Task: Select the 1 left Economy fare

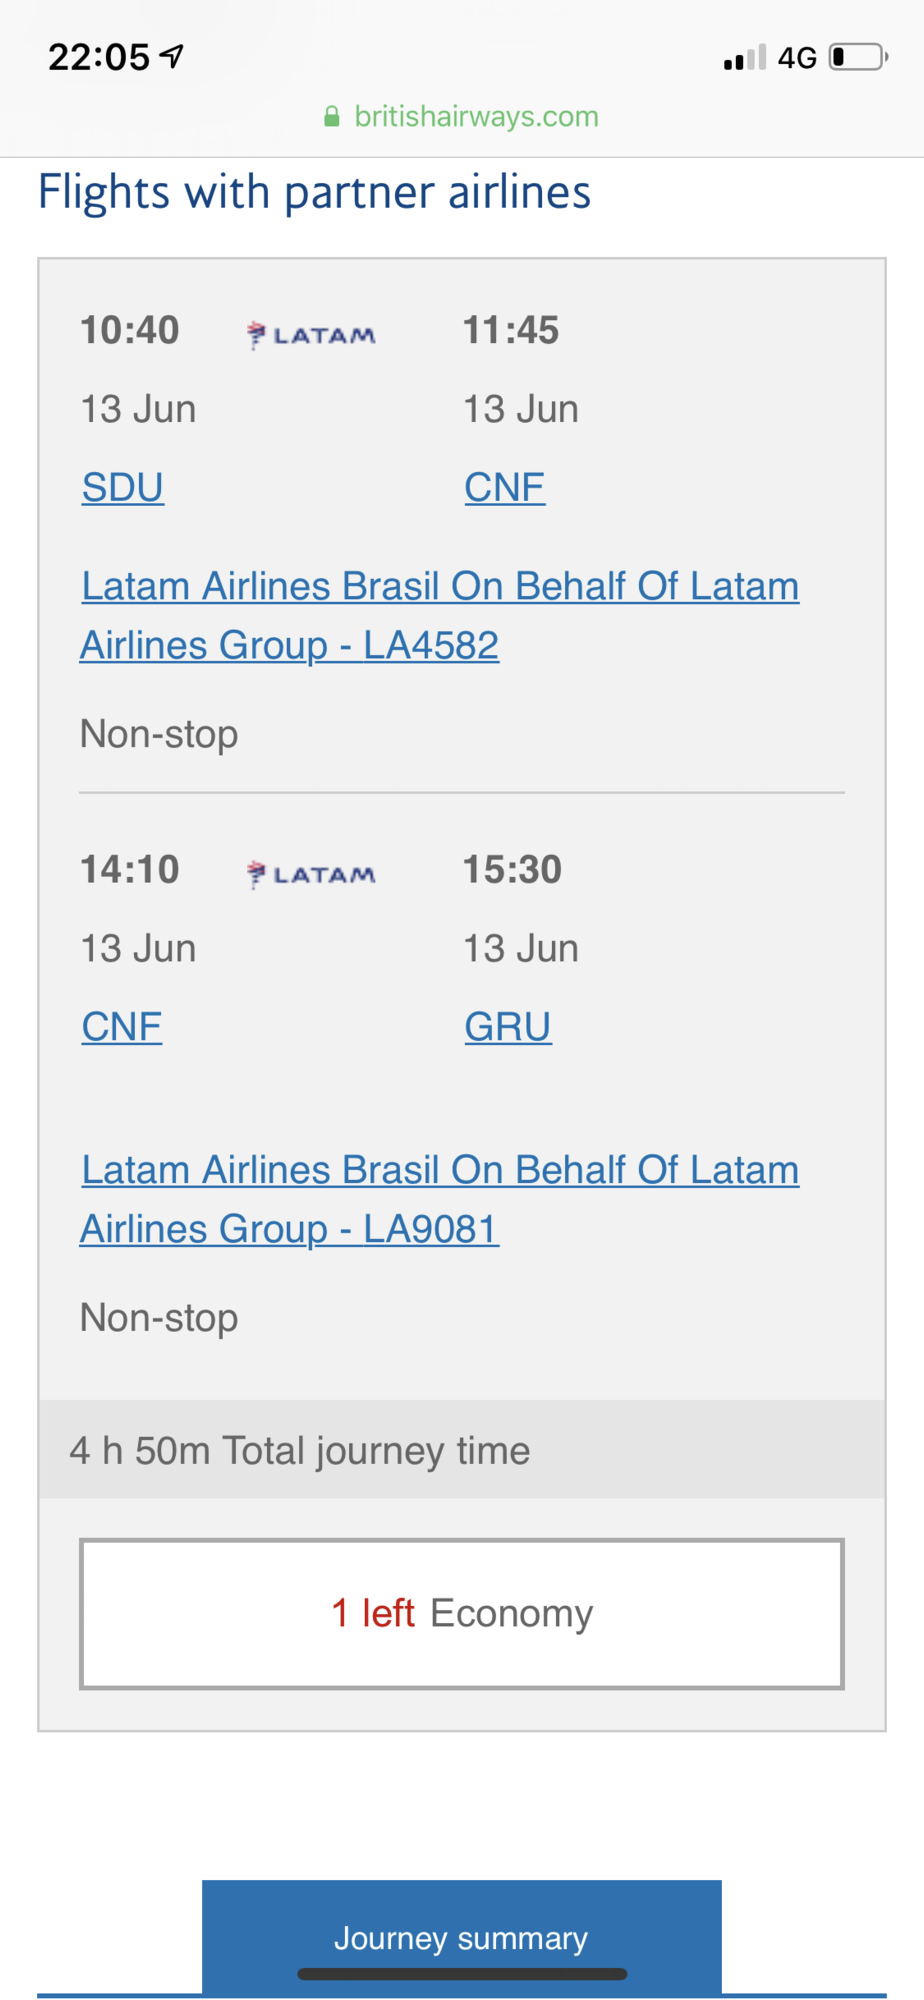Action: pos(462,1614)
